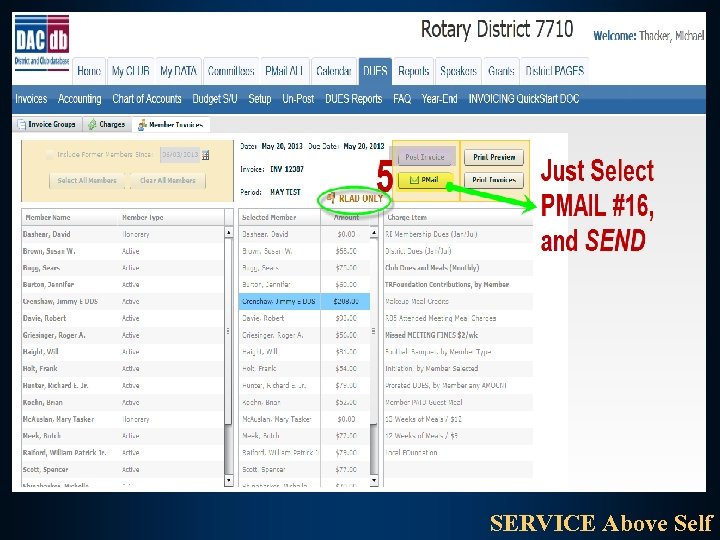This screenshot has height=540, width=720.
Task: Open Chart of Accounts
Action: 147,99
